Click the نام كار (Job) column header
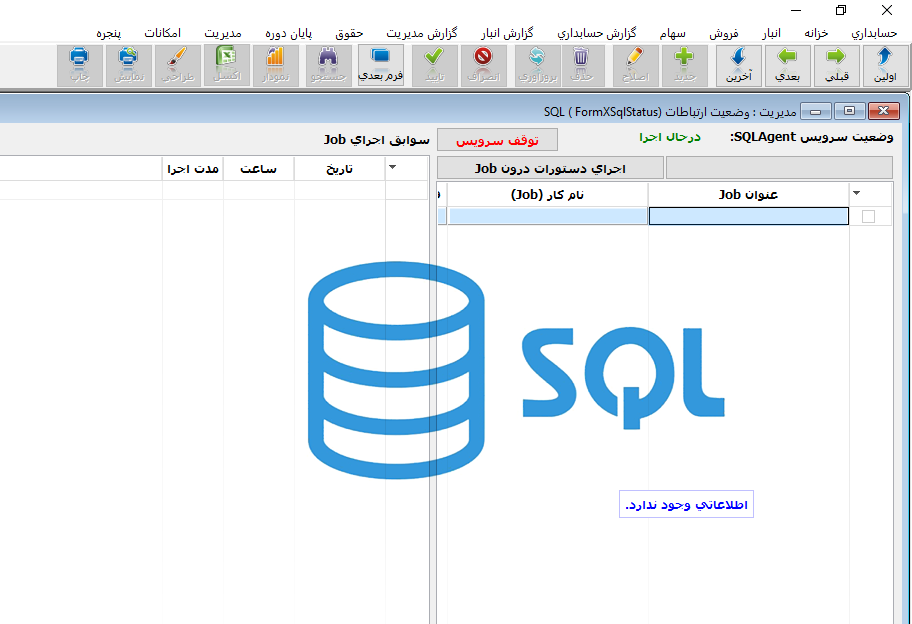912x624 pixels. pos(547,194)
